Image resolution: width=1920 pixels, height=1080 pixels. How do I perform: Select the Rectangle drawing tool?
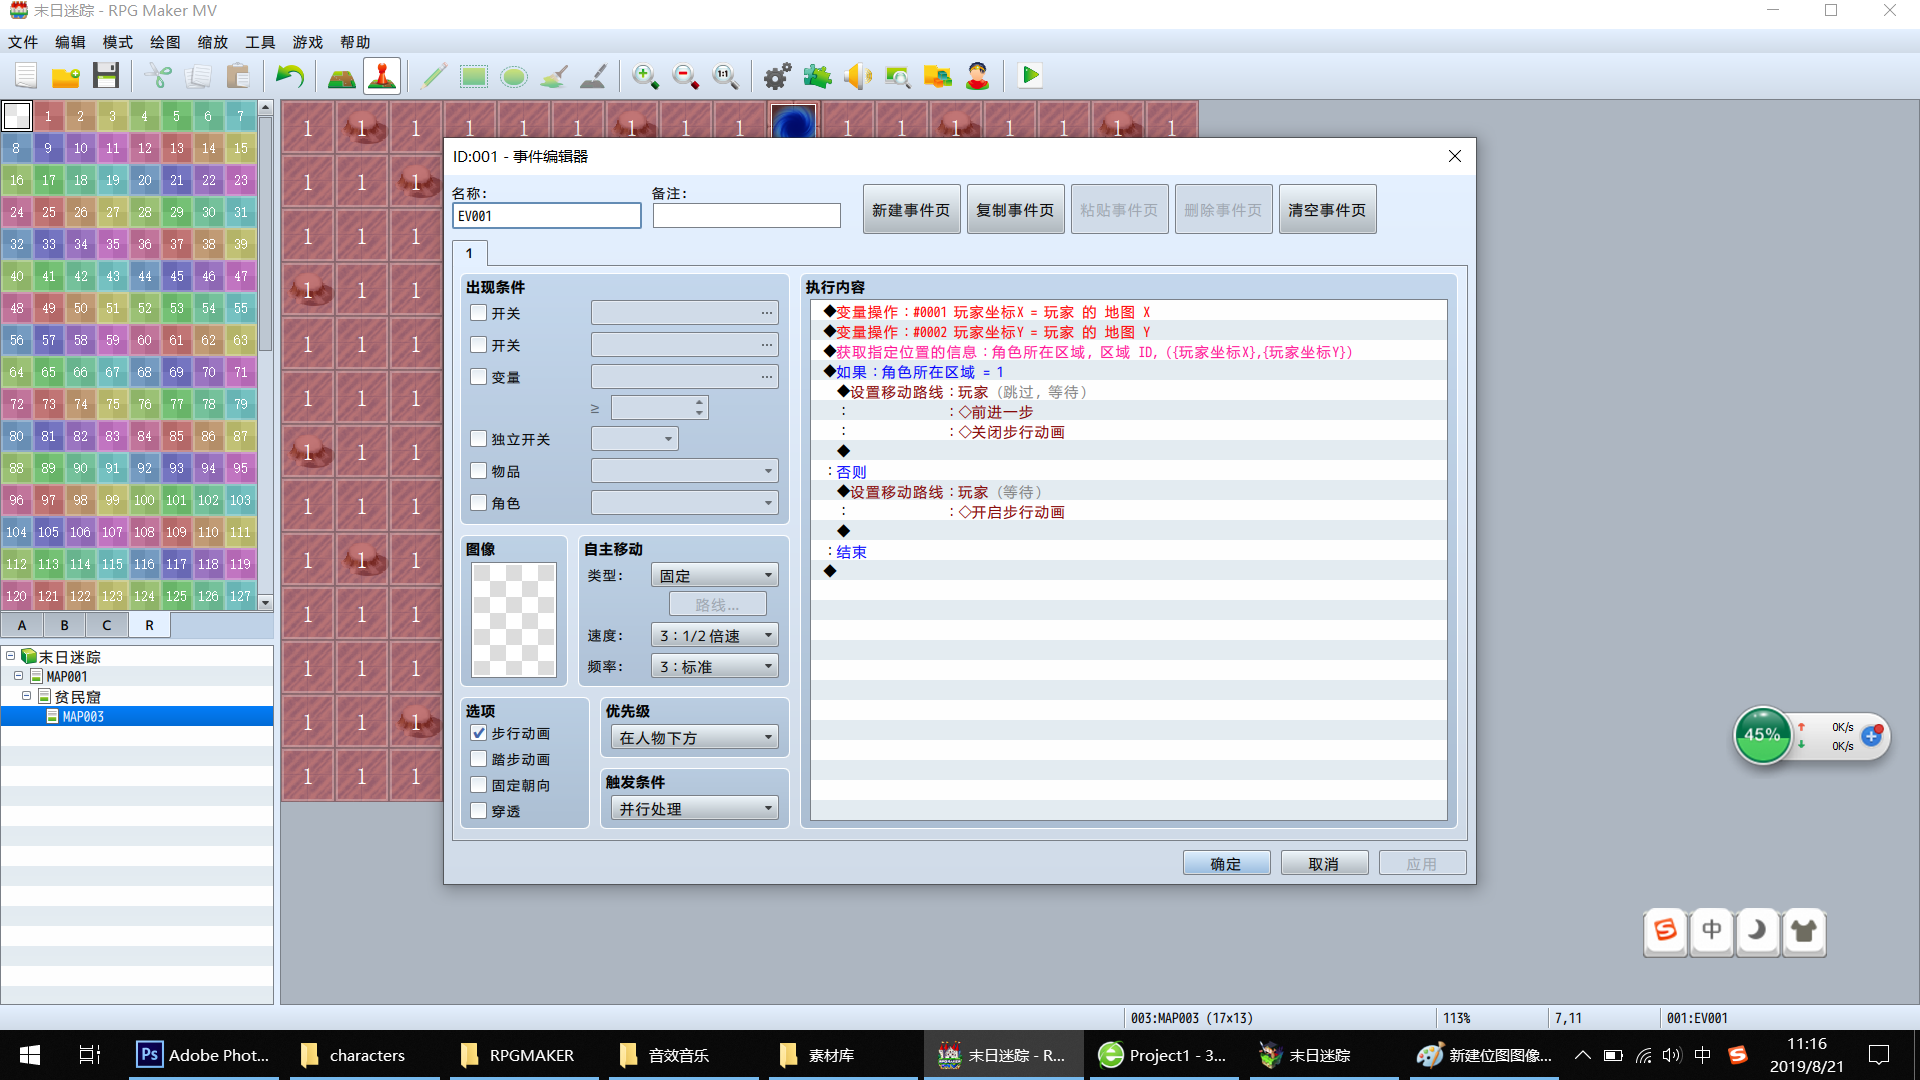(x=474, y=76)
